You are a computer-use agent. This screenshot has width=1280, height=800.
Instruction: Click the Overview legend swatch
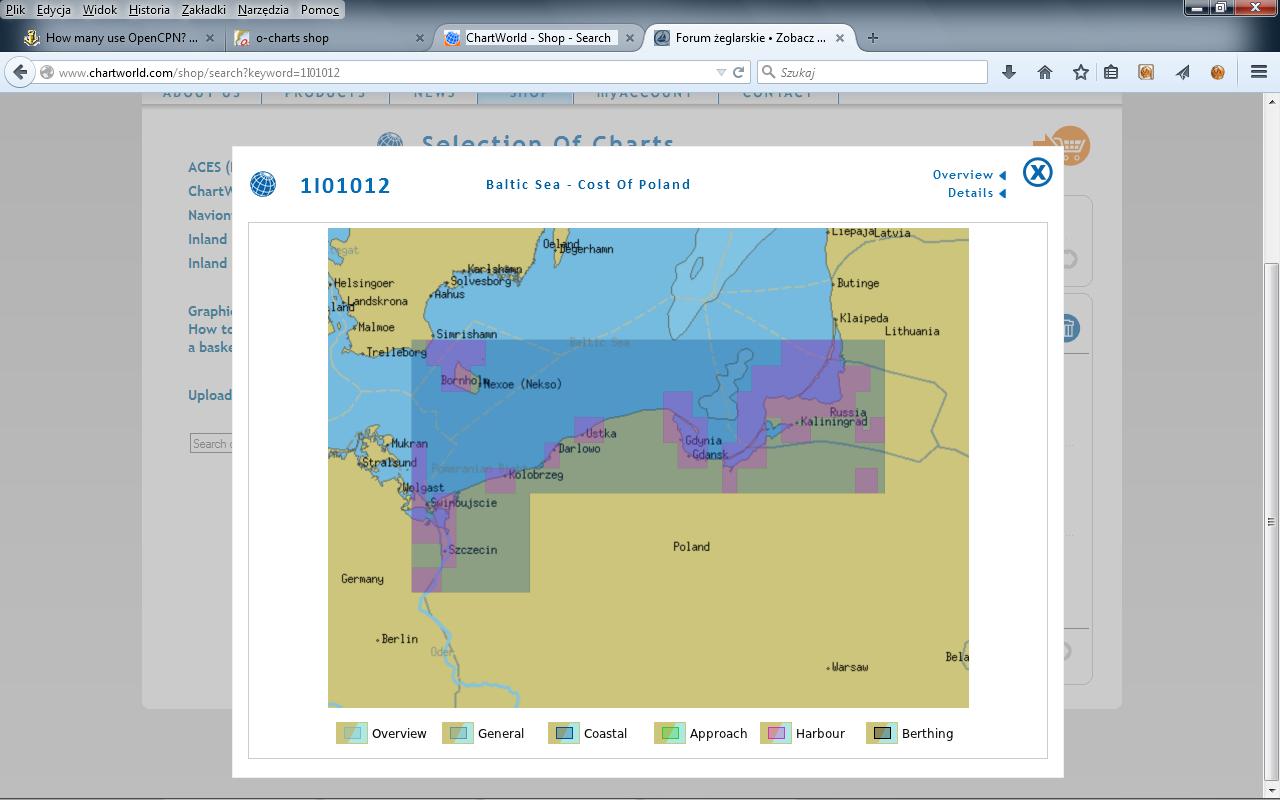click(x=352, y=733)
